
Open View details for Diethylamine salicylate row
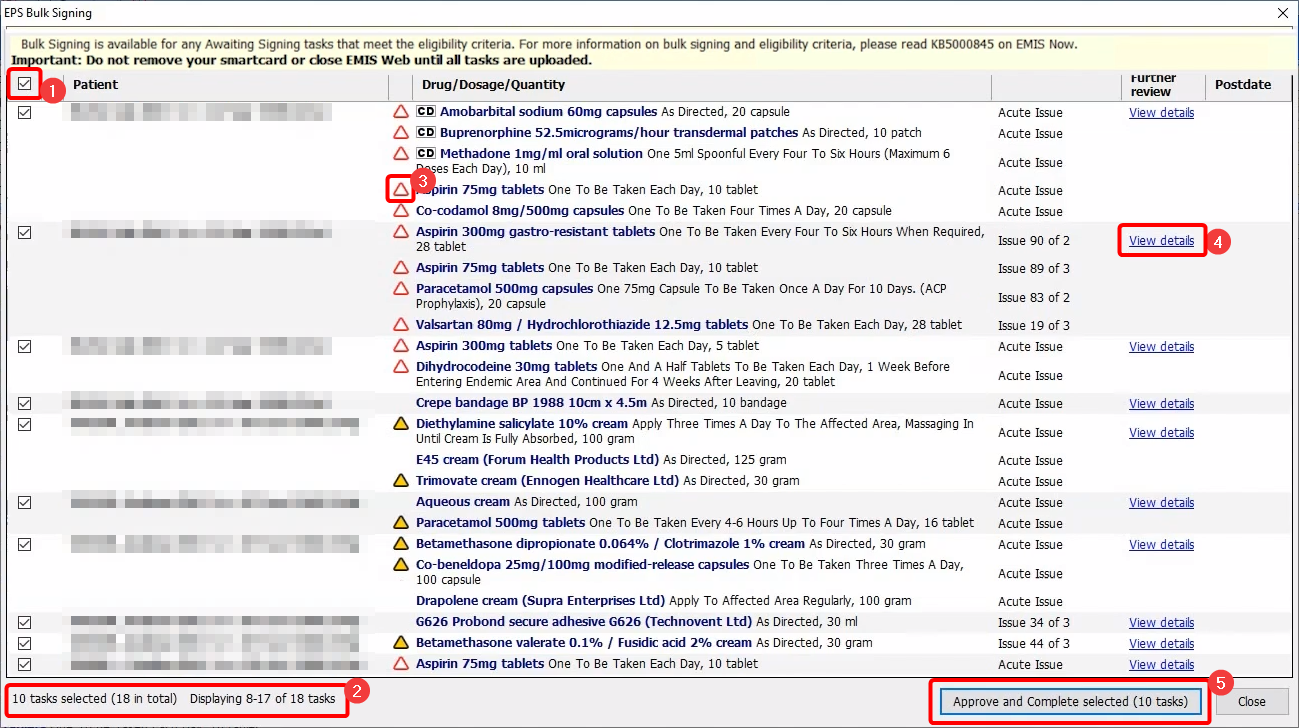[x=1161, y=433]
